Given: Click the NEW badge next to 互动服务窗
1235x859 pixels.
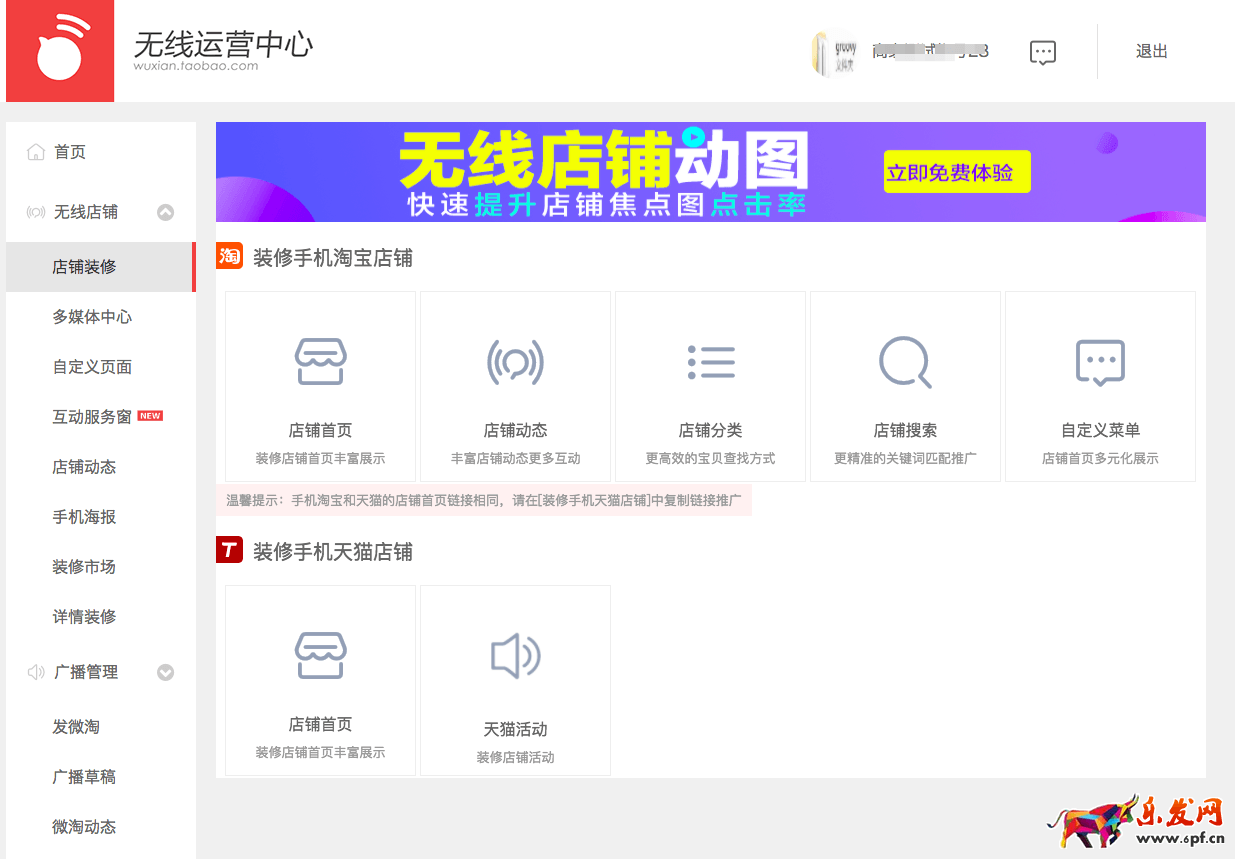Looking at the screenshot, I should coord(150,416).
